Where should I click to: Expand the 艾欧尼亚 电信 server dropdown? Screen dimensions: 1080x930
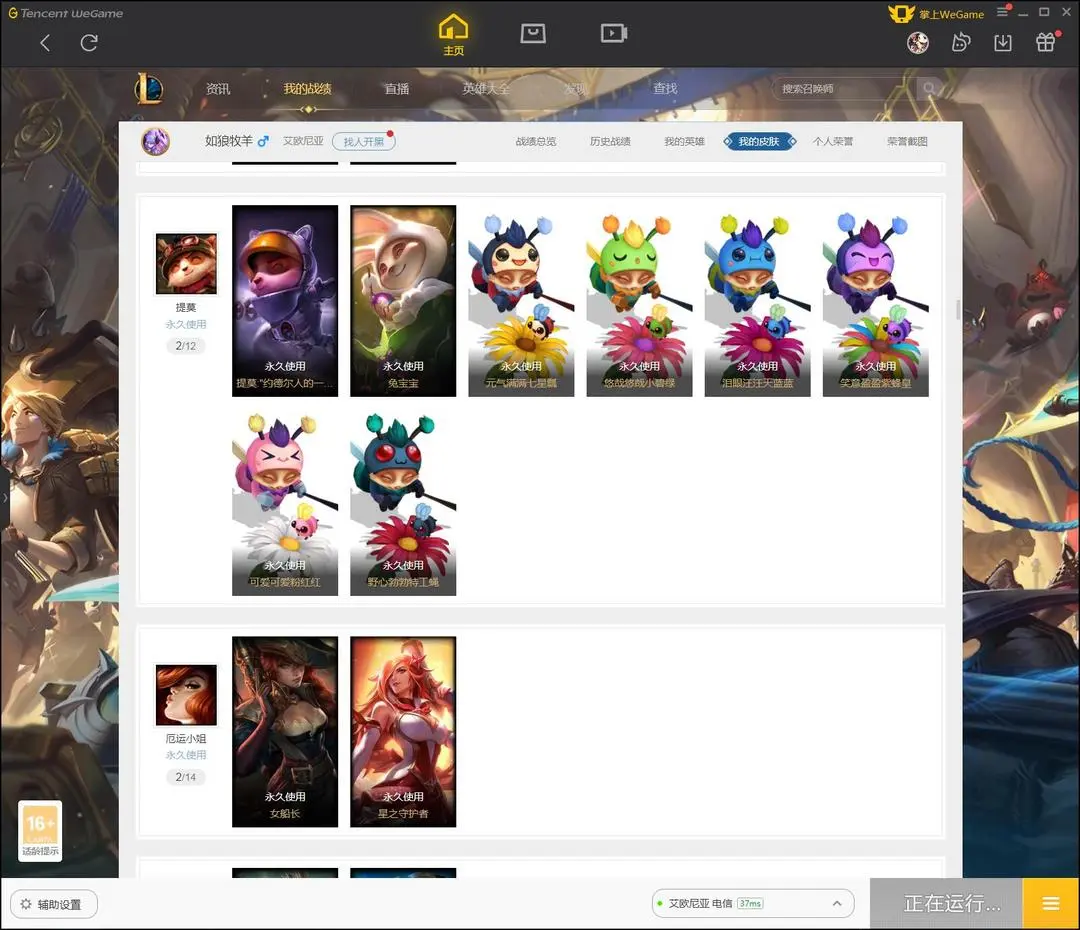(753, 903)
